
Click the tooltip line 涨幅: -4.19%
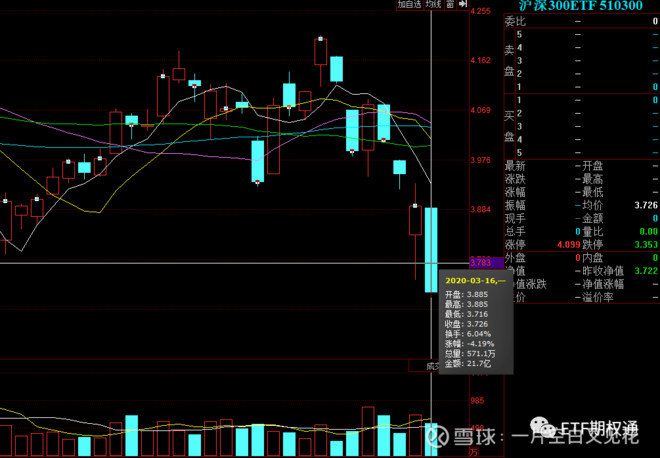tap(470, 344)
